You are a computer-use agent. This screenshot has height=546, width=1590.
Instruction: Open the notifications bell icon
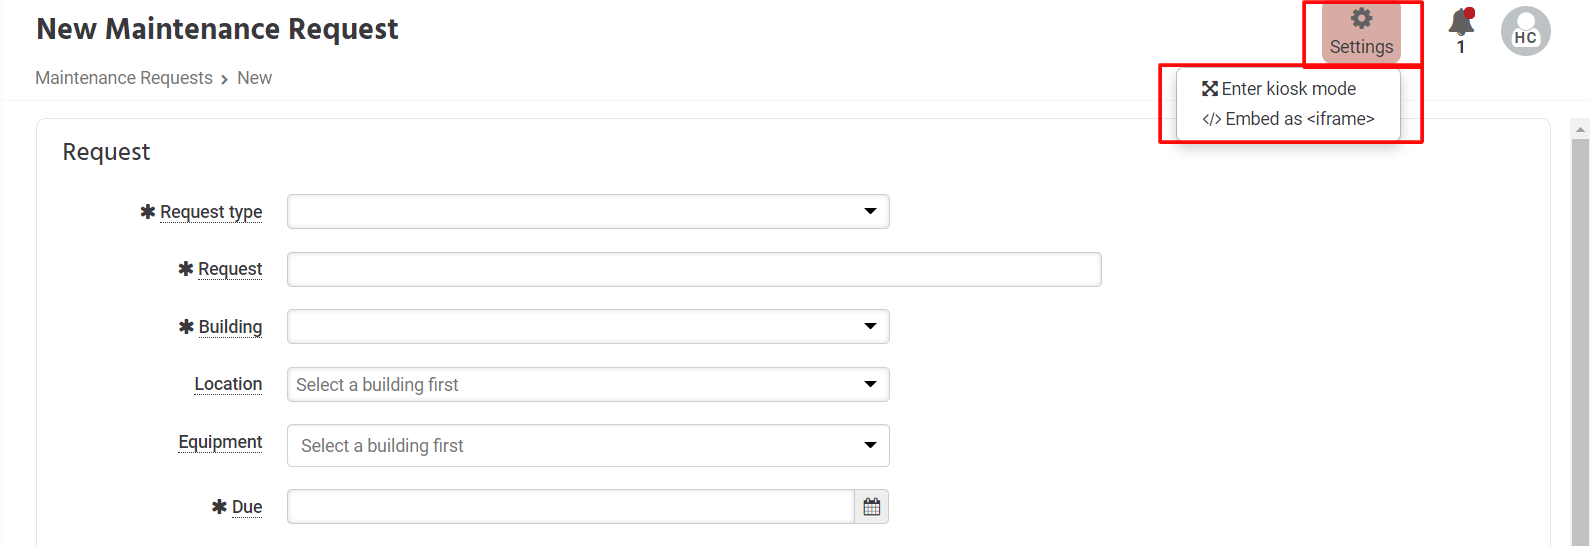[x=1461, y=23]
